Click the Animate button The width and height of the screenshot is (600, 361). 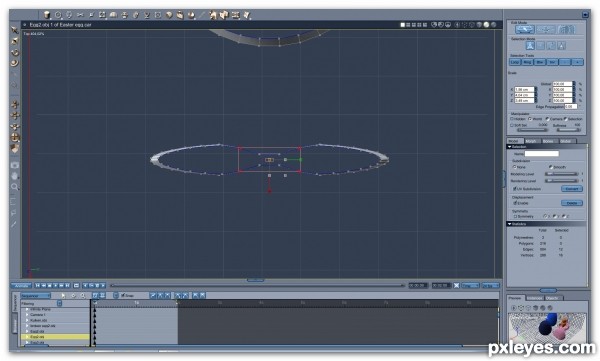[21, 286]
